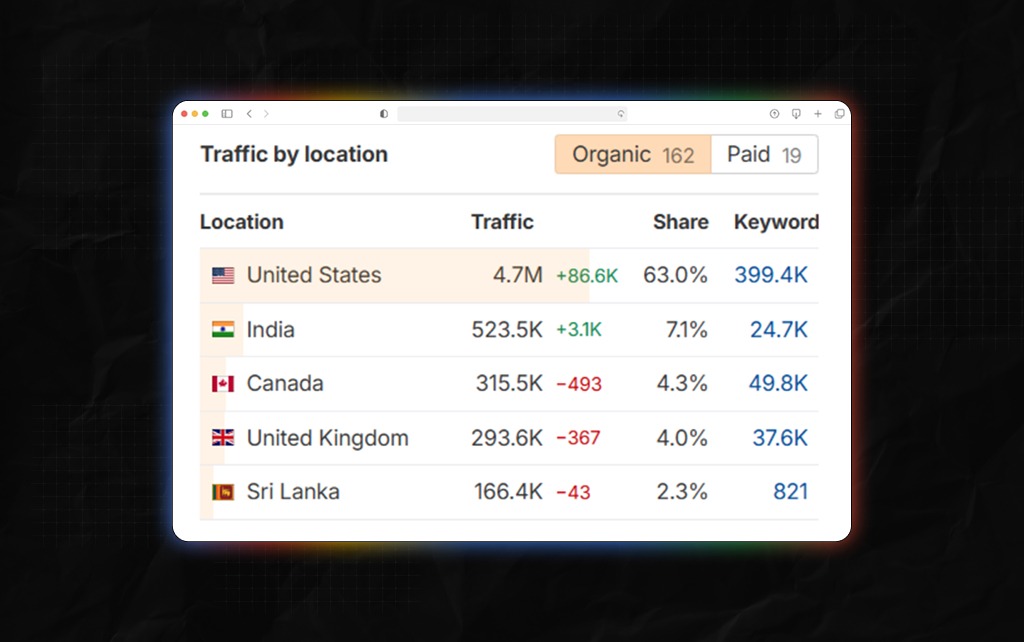The image size is (1024, 642).
Task: Click the United States location name
Action: tap(314, 275)
